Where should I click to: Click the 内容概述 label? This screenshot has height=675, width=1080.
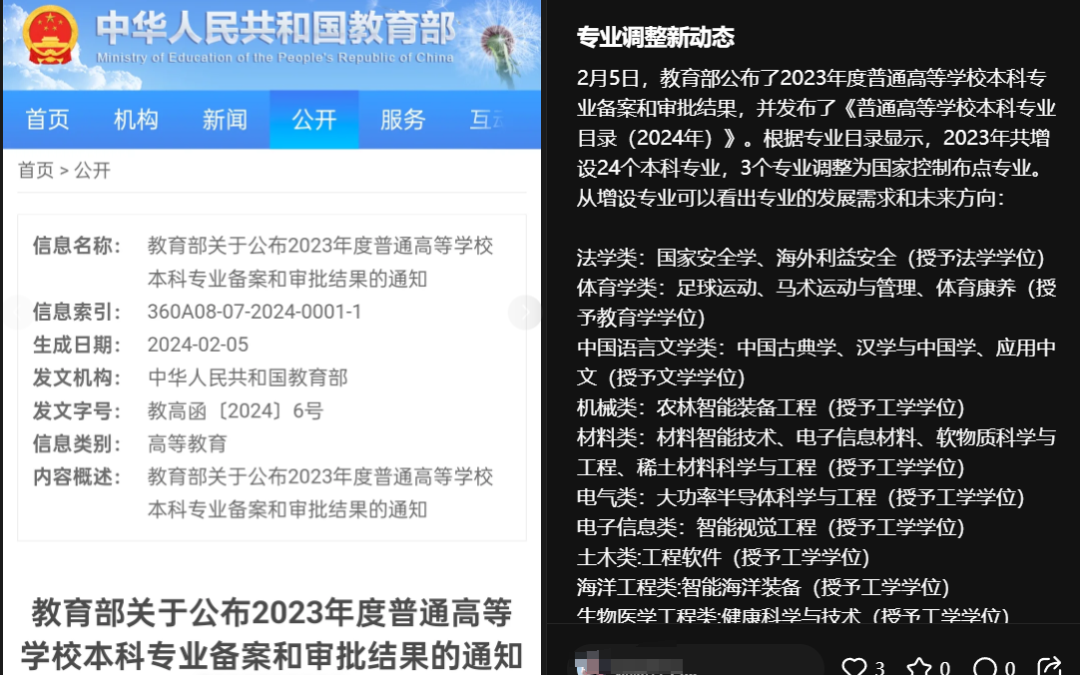coord(76,477)
